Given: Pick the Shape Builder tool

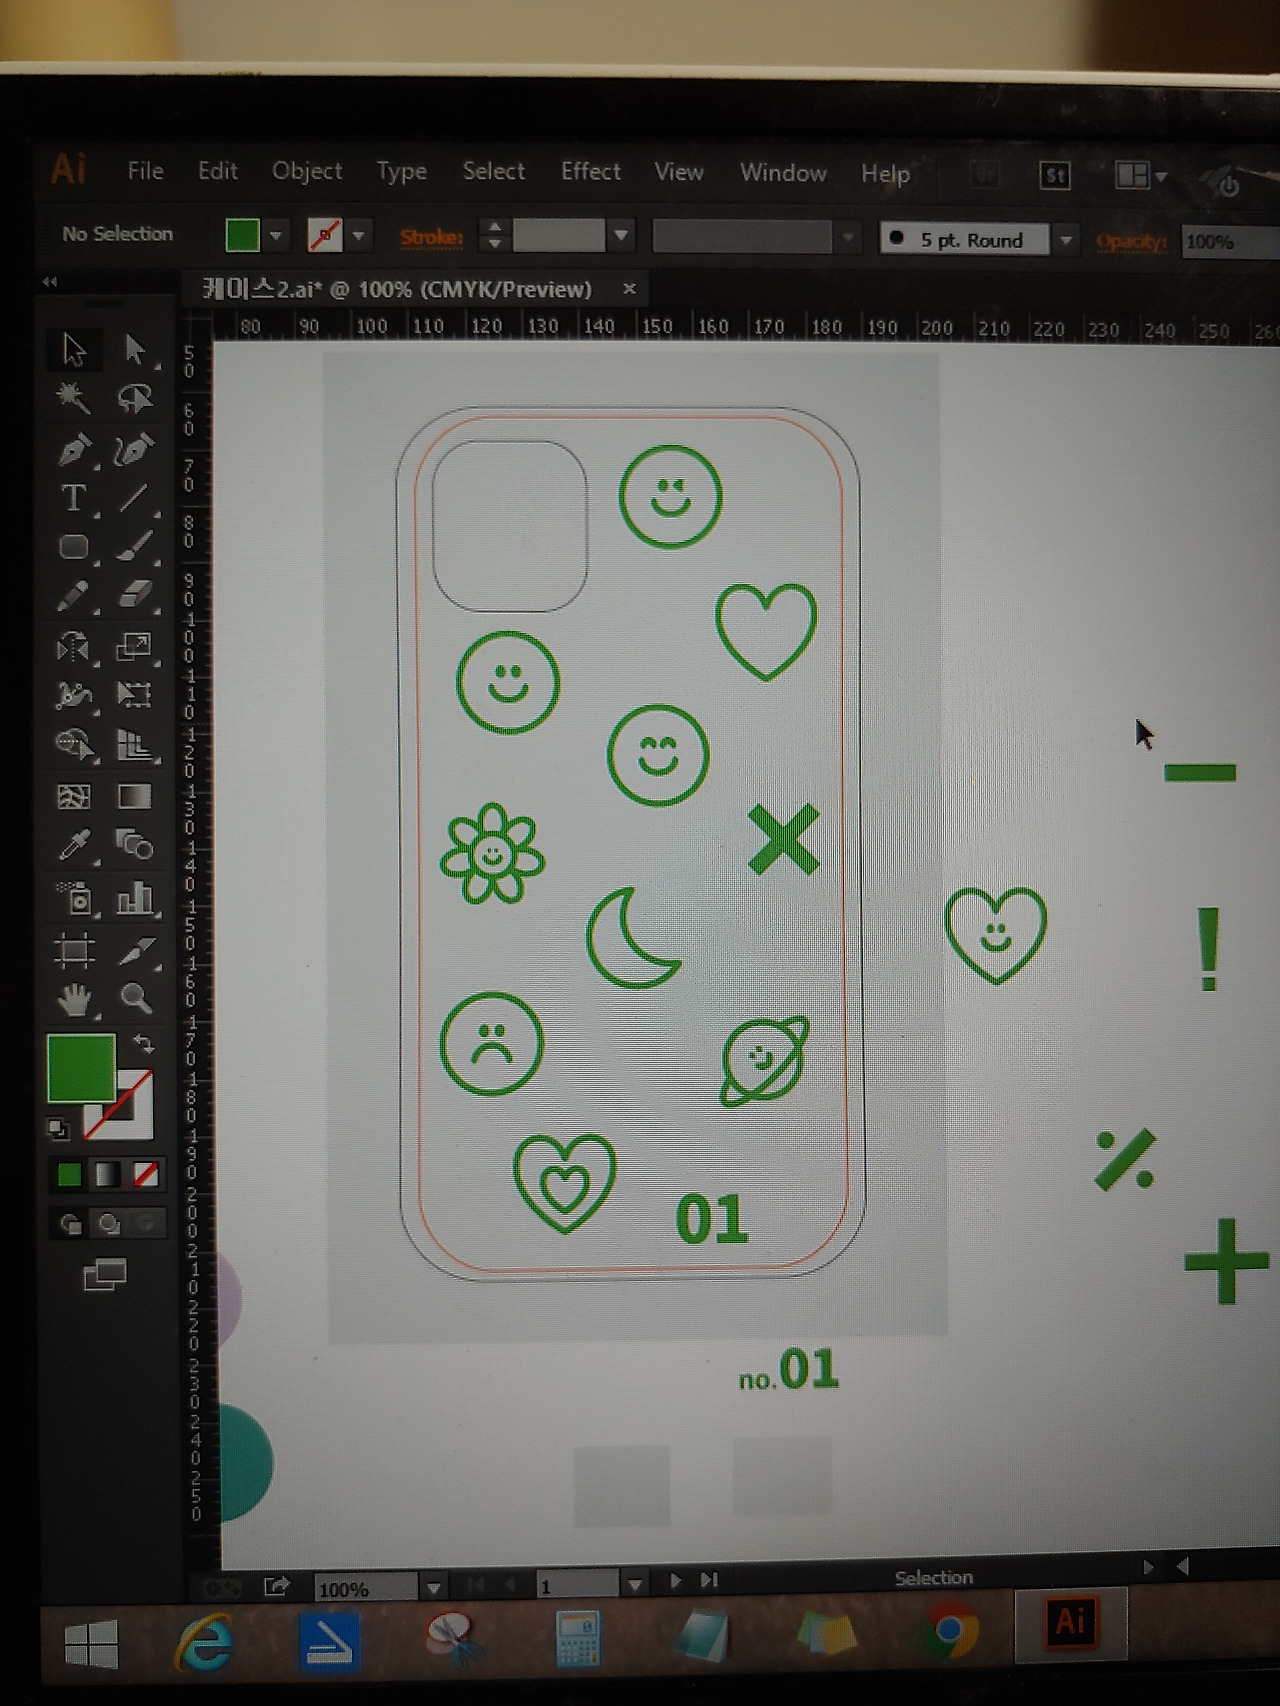Looking at the screenshot, I should point(73,745).
